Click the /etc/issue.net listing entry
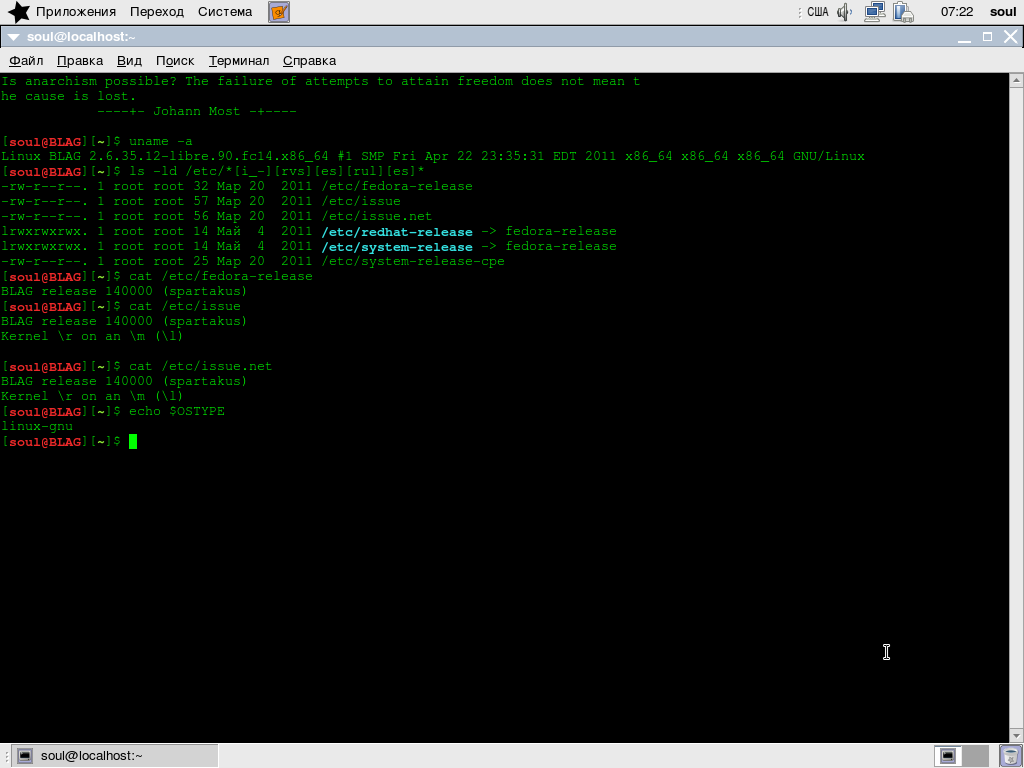This screenshot has width=1024, height=768. pyautogui.click(x=377, y=216)
